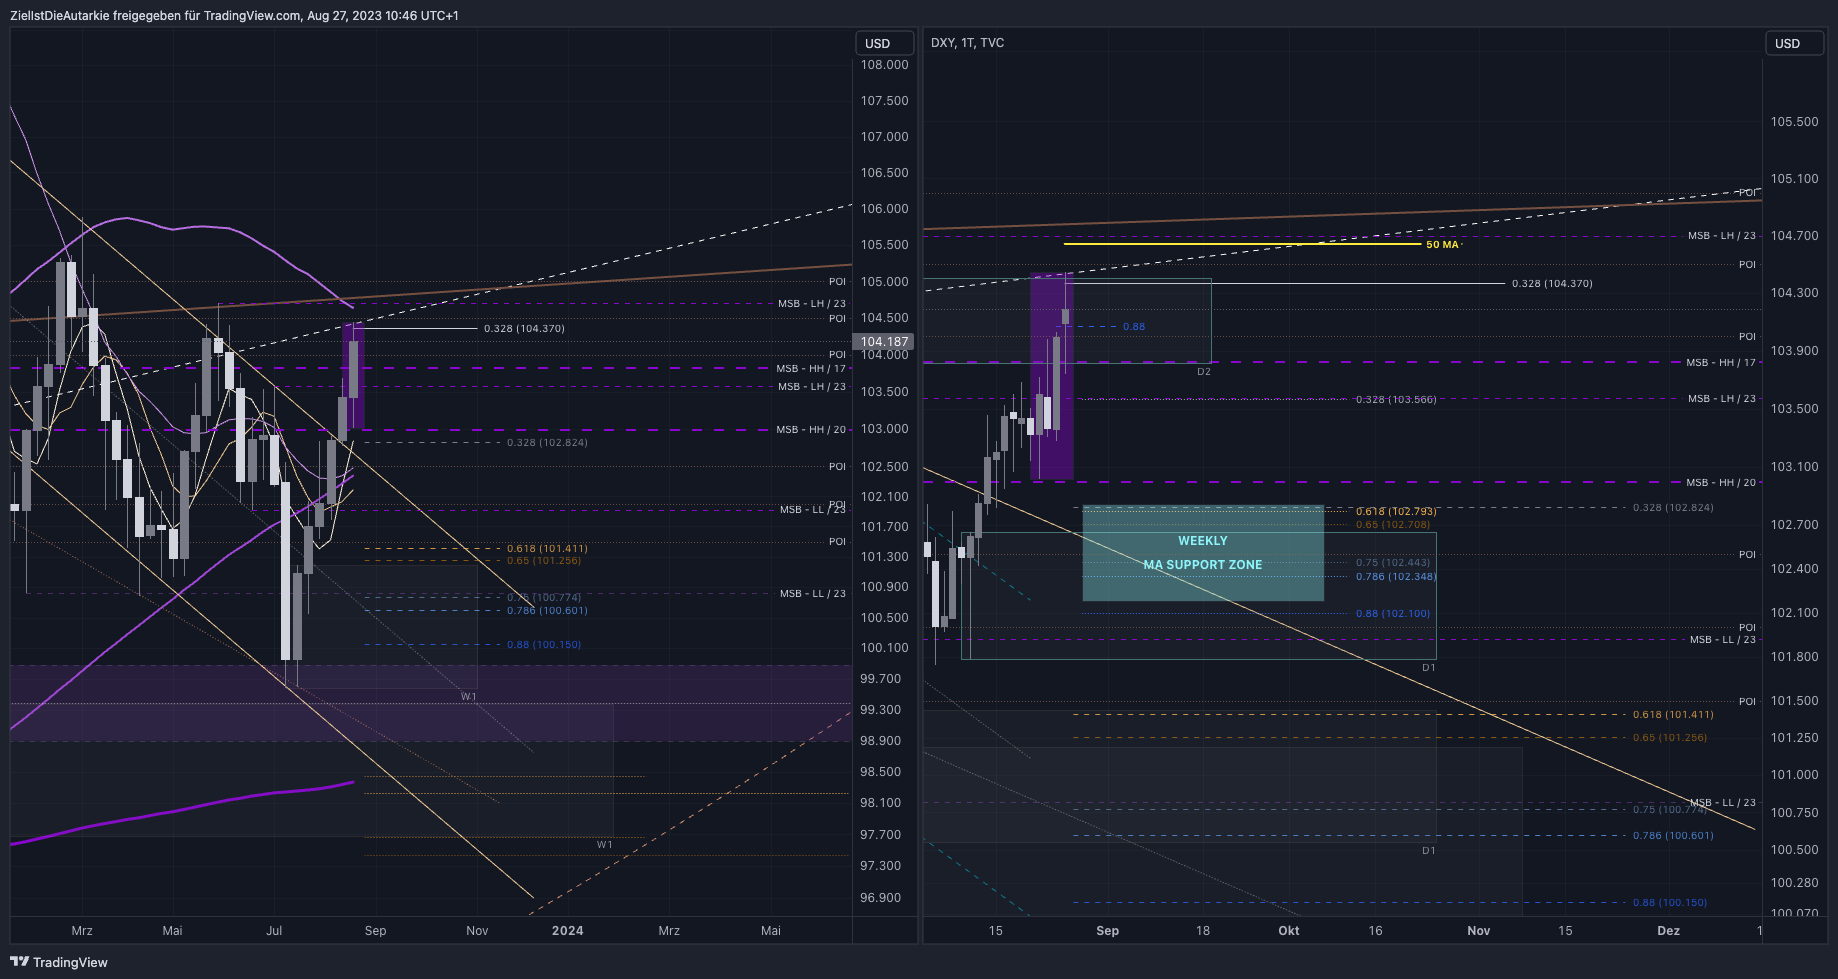Click 0.618 (101.411) label on left chart
The image size is (1838, 979).
coord(547,549)
